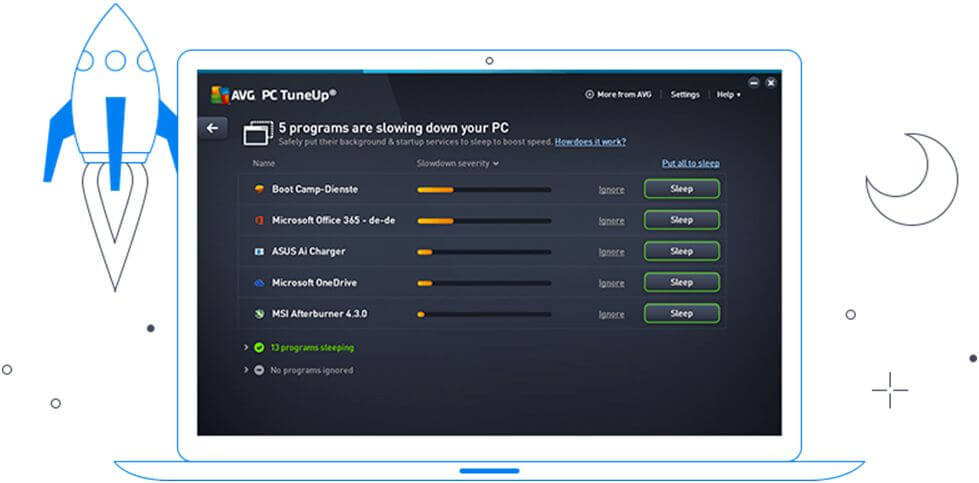Select the MSI Afterburner 4.3.0 text

coord(319,314)
